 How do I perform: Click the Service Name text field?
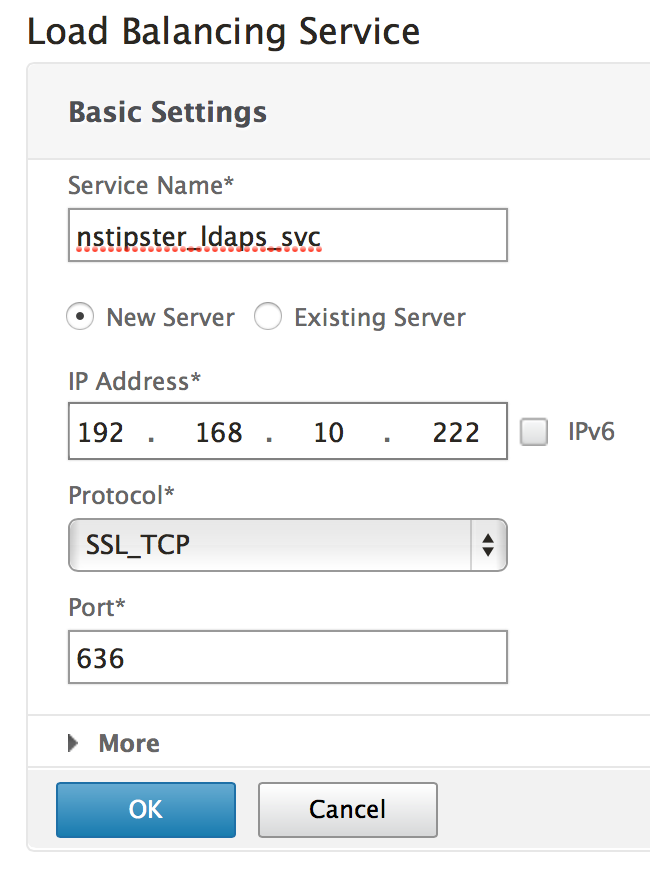[x=287, y=235]
